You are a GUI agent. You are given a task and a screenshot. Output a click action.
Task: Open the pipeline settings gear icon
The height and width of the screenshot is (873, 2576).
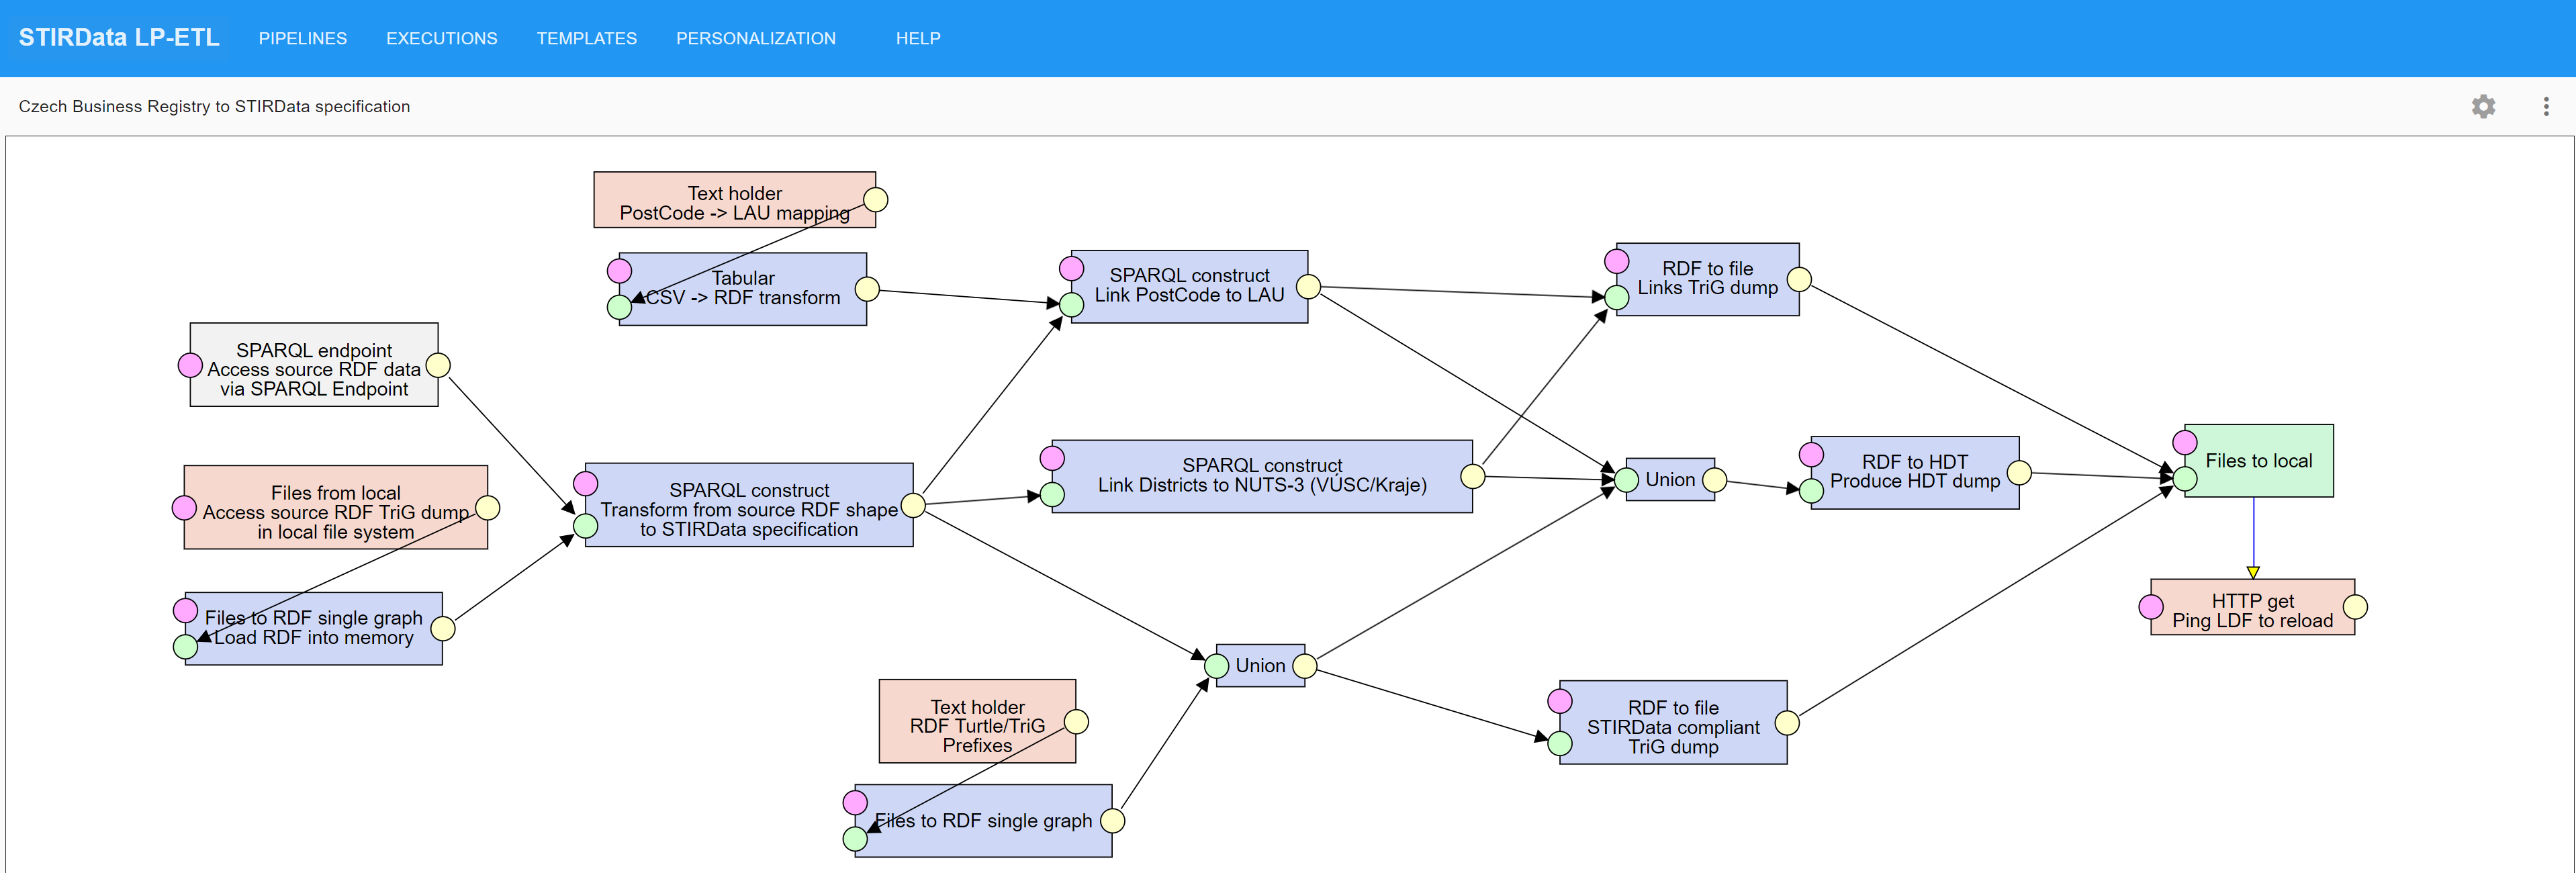[2483, 107]
